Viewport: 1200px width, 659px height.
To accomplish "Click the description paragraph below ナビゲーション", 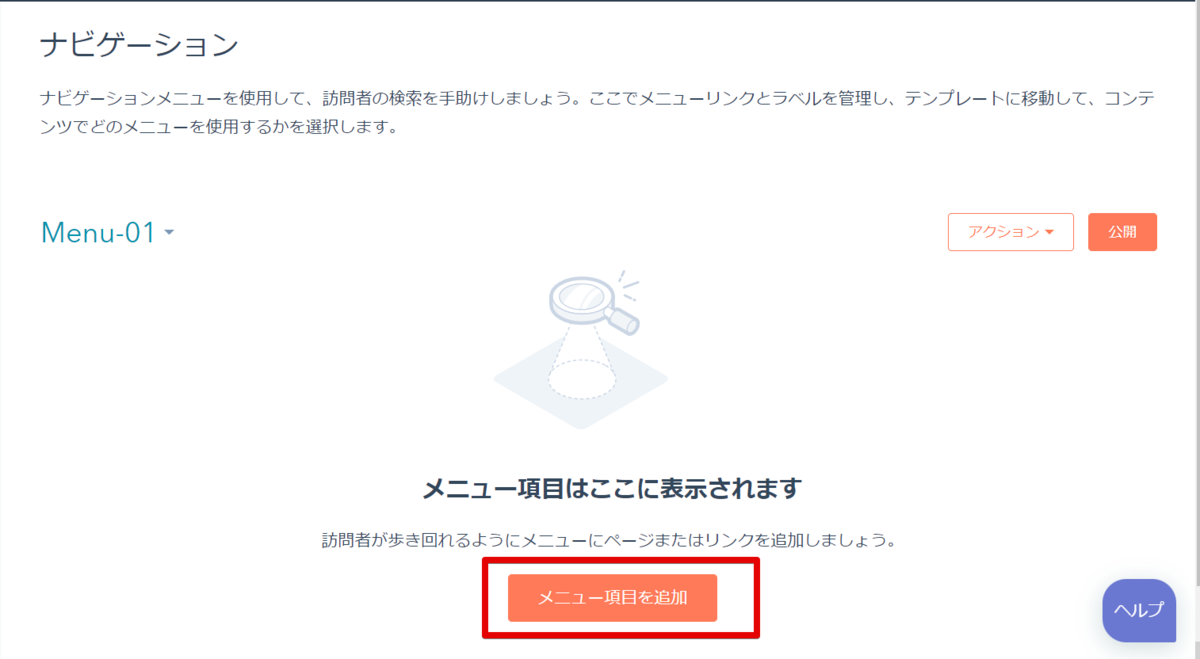I will pos(597,113).
